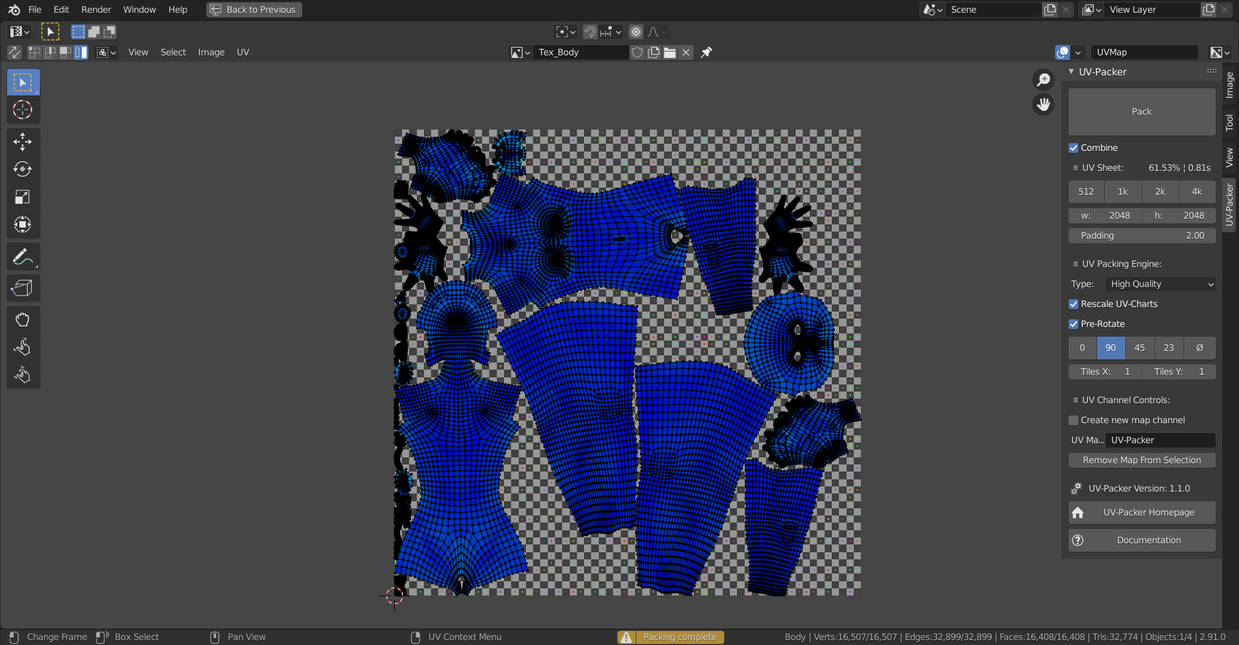Toggle the Combine checkbox
Viewport: 1239px width, 645px height.
pos(1074,148)
